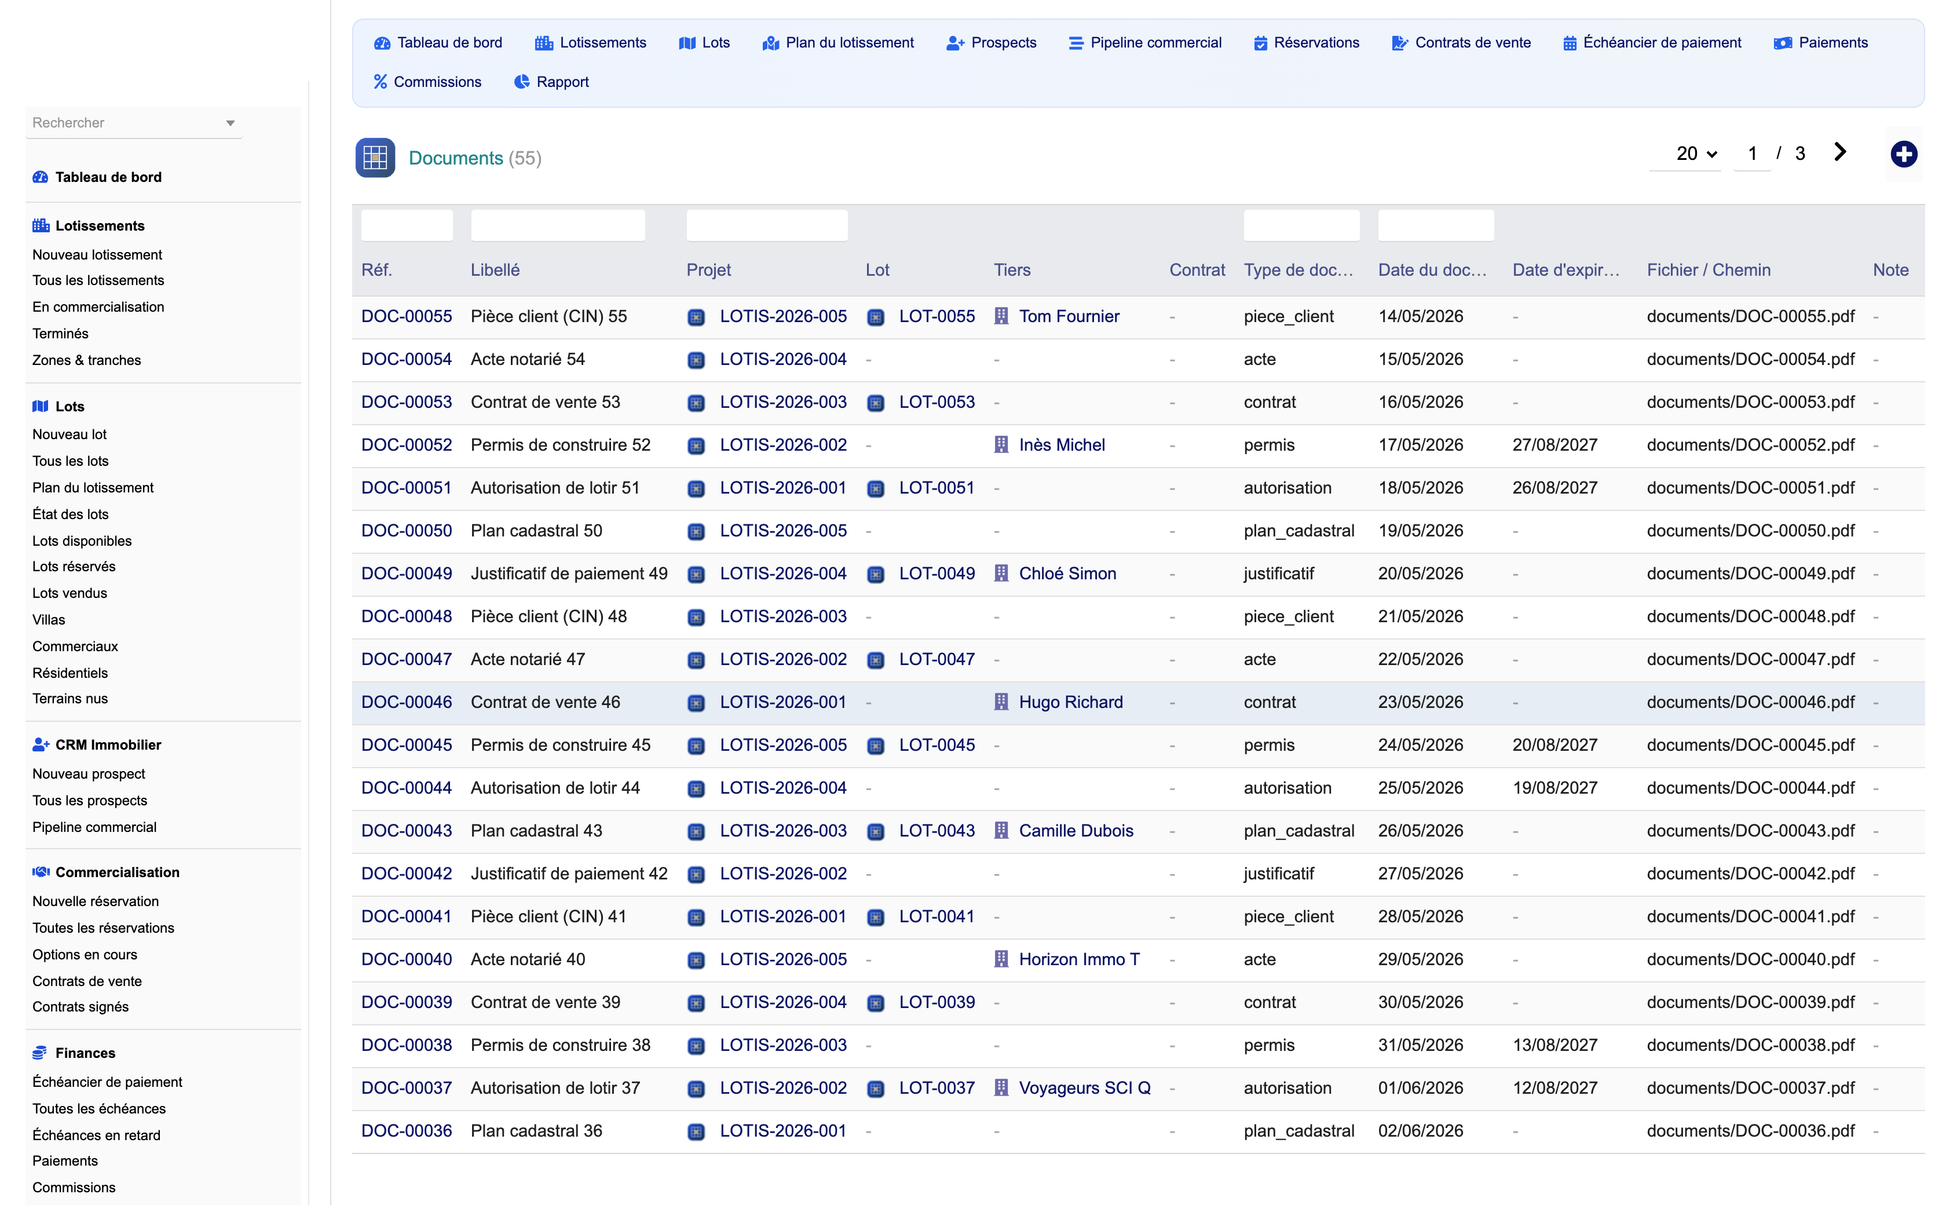Image resolution: width=1946 pixels, height=1205 pixels.
Task: Click Rapport pie chart icon
Action: coord(522,82)
